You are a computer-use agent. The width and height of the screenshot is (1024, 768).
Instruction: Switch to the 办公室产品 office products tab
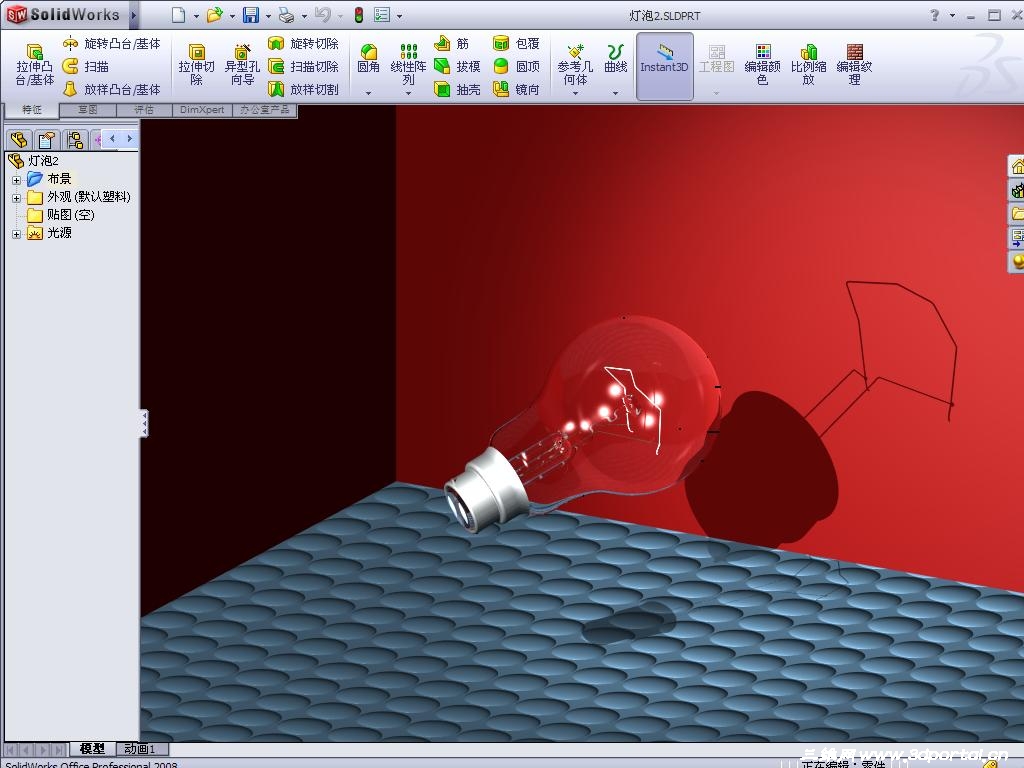point(264,110)
